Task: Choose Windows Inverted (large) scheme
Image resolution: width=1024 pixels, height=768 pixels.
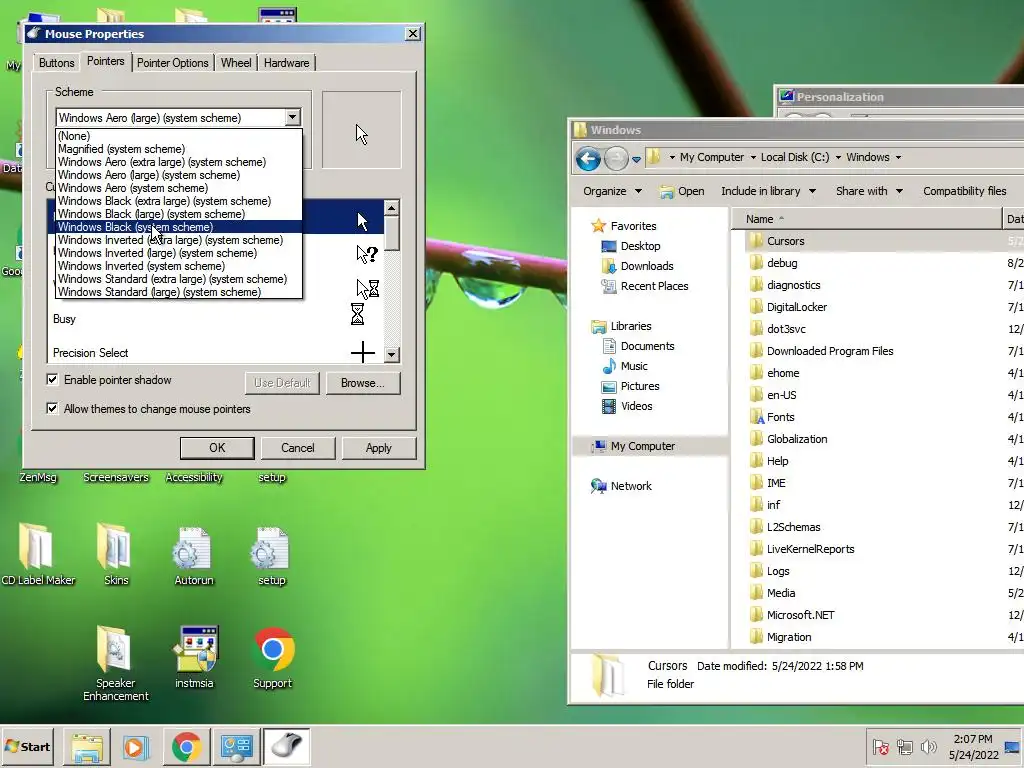Action: [x=179, y=253]
